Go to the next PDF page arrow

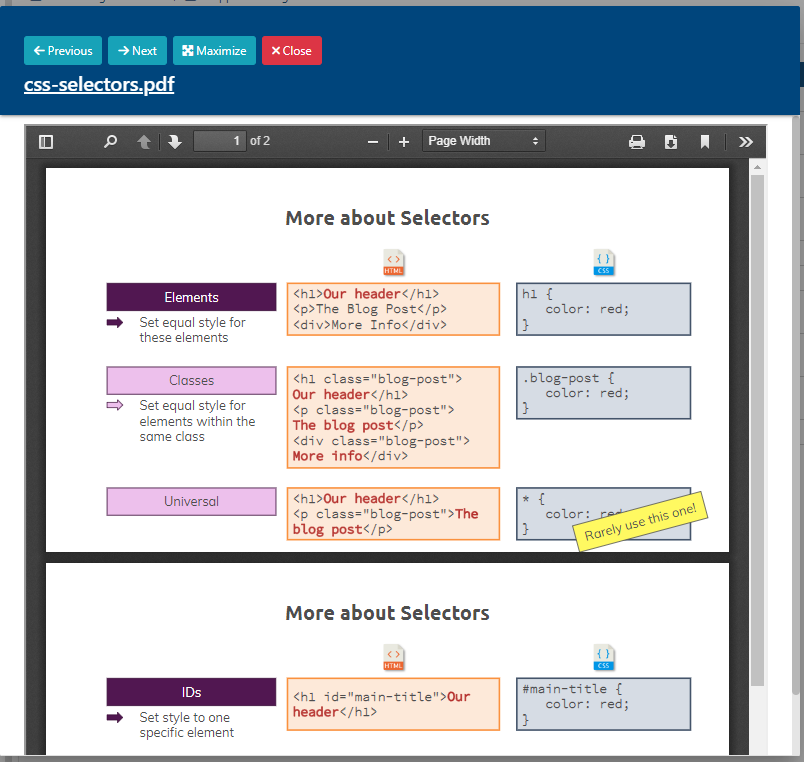175,142
